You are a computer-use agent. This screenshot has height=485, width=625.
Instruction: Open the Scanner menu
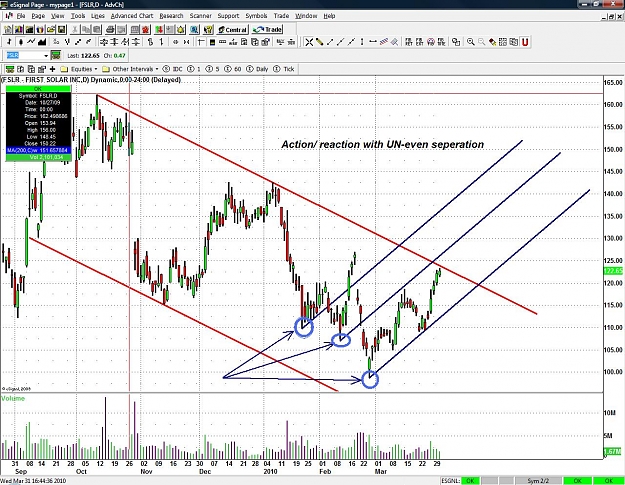coord(200,16)
